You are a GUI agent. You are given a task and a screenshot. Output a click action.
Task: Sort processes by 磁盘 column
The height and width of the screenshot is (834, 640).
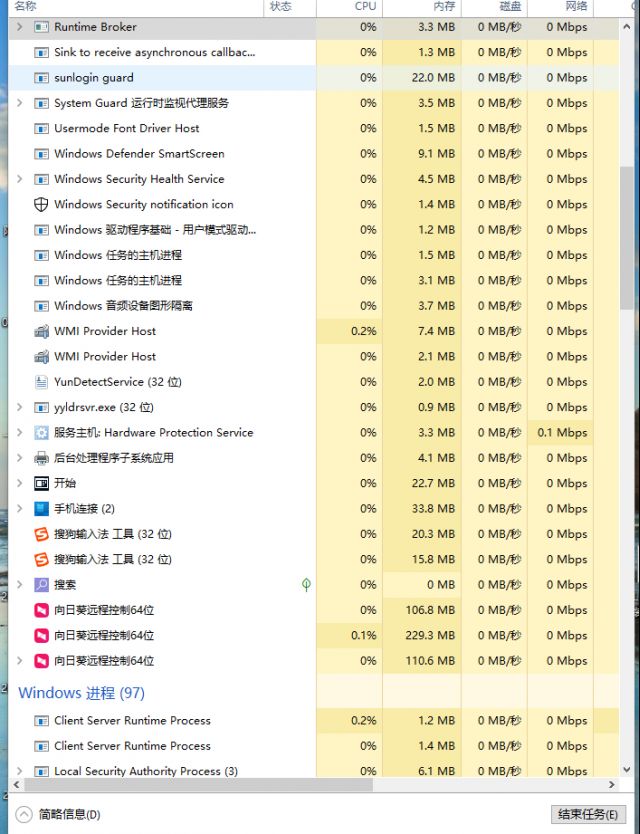494,7
